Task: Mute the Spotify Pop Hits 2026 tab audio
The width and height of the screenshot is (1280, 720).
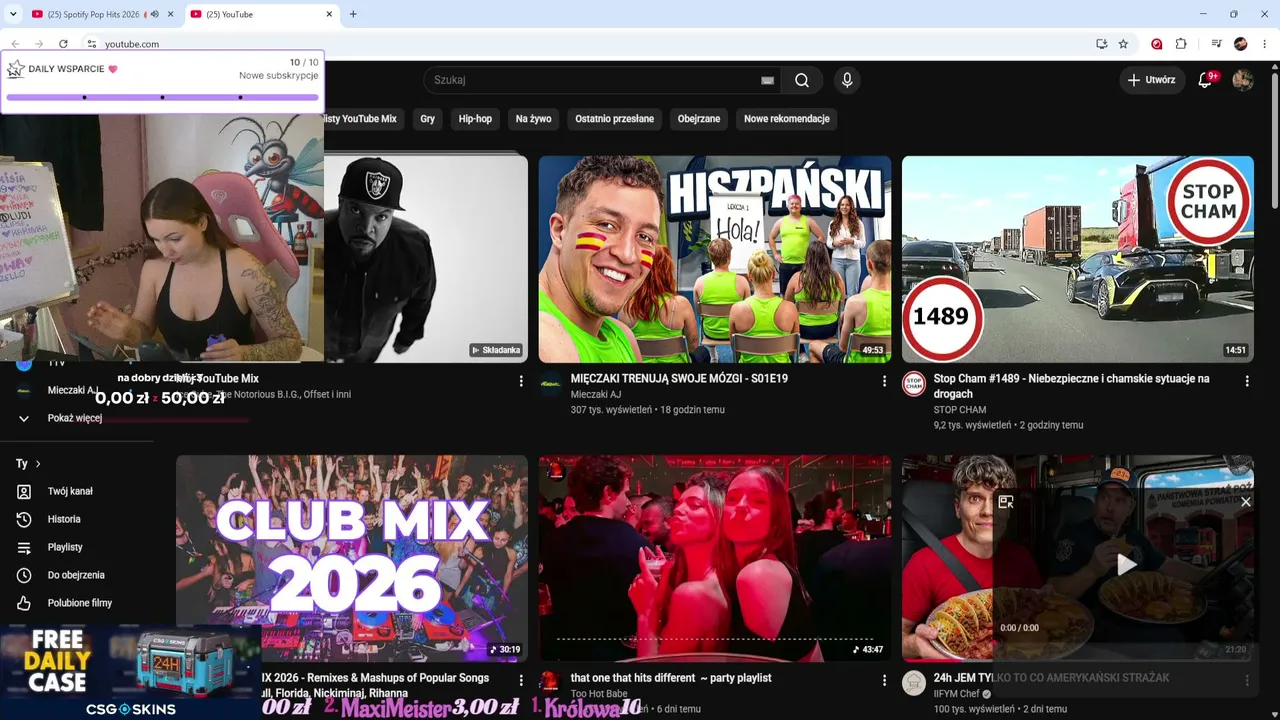Action: coord(154,14)
